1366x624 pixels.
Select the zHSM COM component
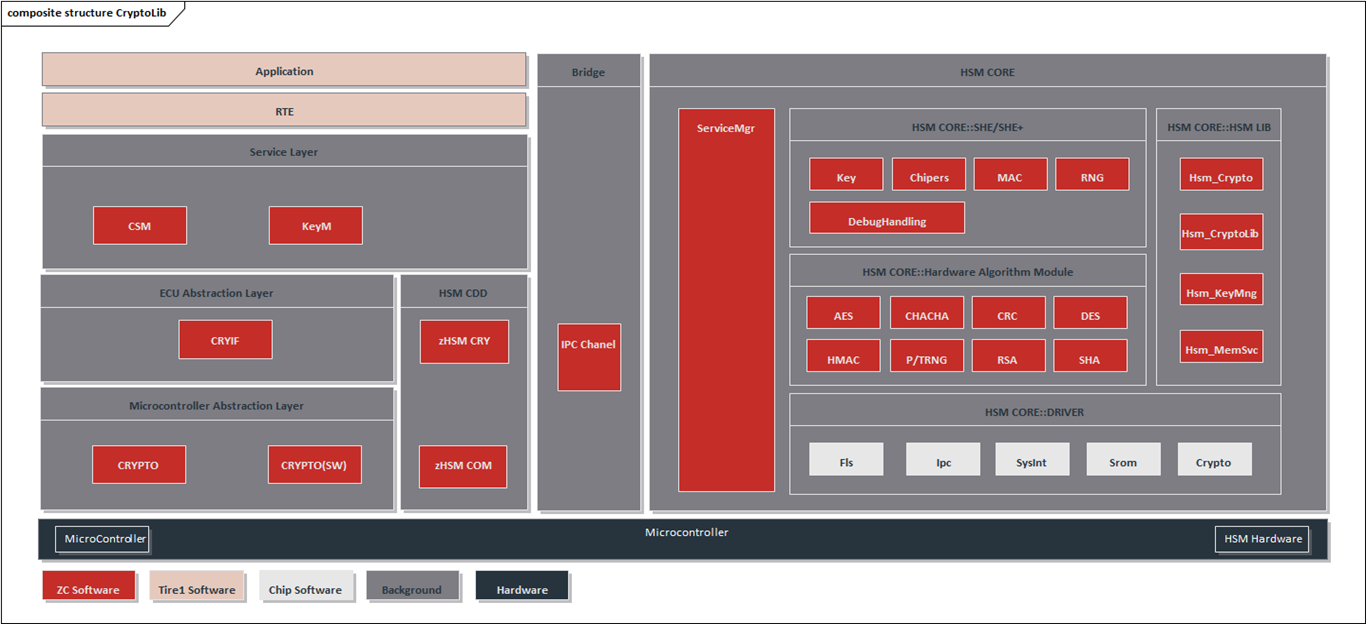463,466
